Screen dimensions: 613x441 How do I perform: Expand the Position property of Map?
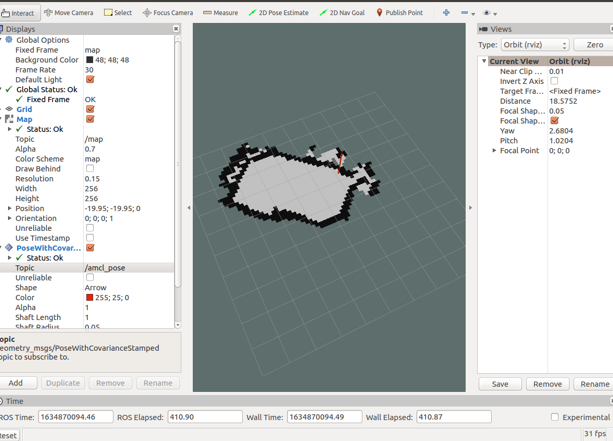(10, 208)
